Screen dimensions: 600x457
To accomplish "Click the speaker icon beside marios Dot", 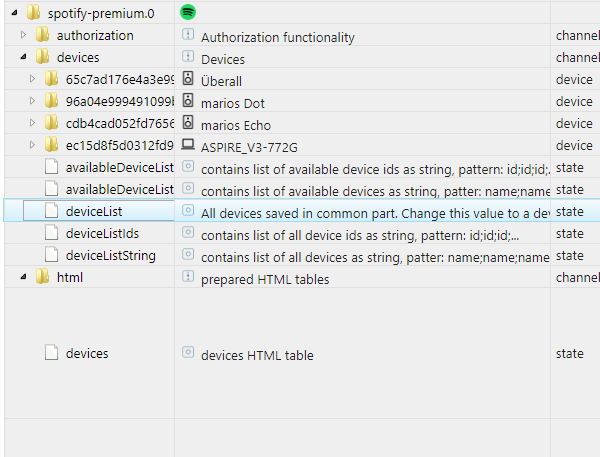I will pos(188,102).
